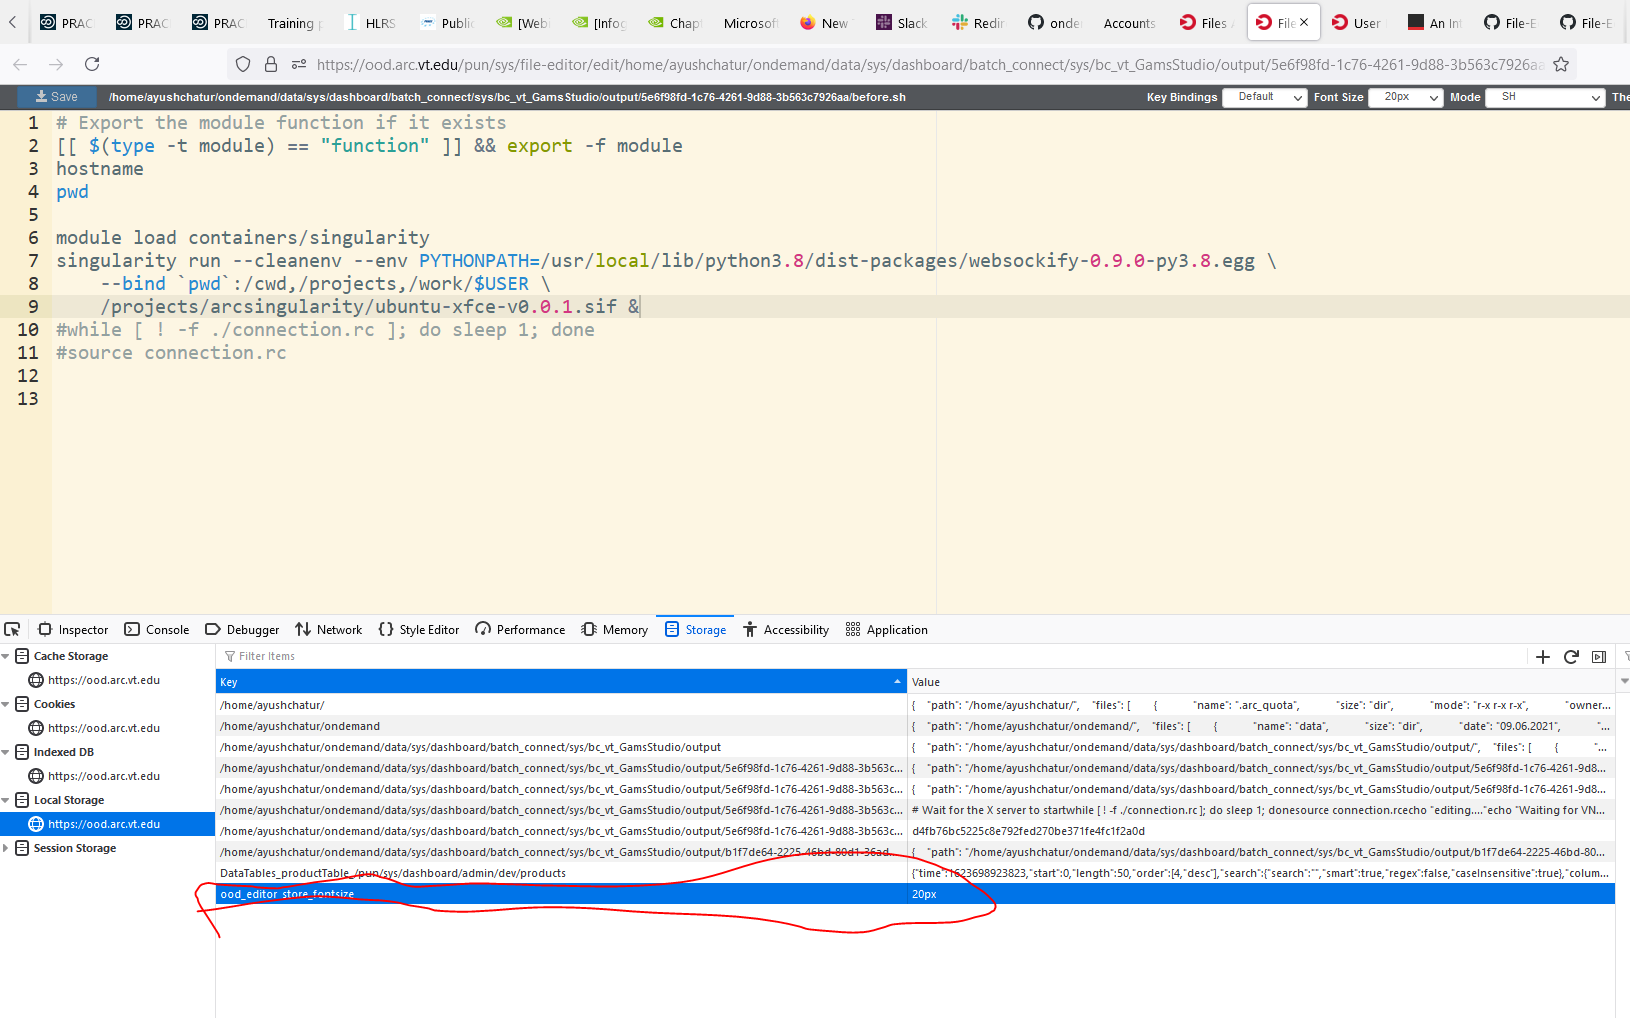
Task: Refresh storage items with the reload icon
Action: 1571,657
